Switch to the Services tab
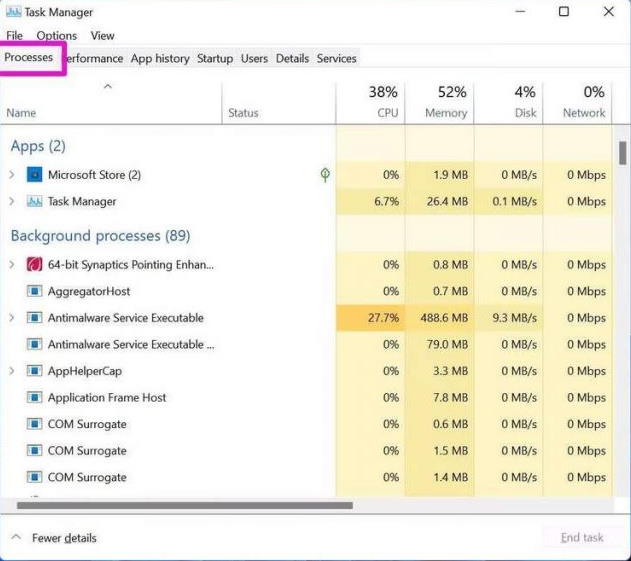Screen dimensions: 631x561 (336, 59)
